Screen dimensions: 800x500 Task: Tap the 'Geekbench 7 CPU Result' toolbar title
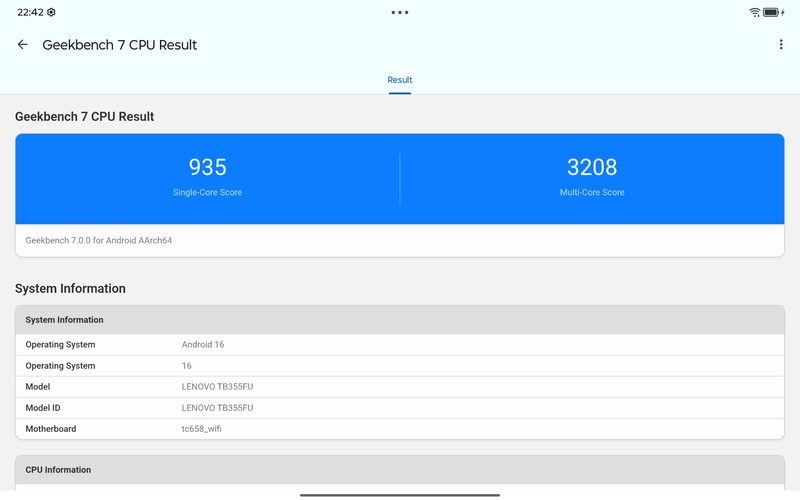tap(119, 45)
